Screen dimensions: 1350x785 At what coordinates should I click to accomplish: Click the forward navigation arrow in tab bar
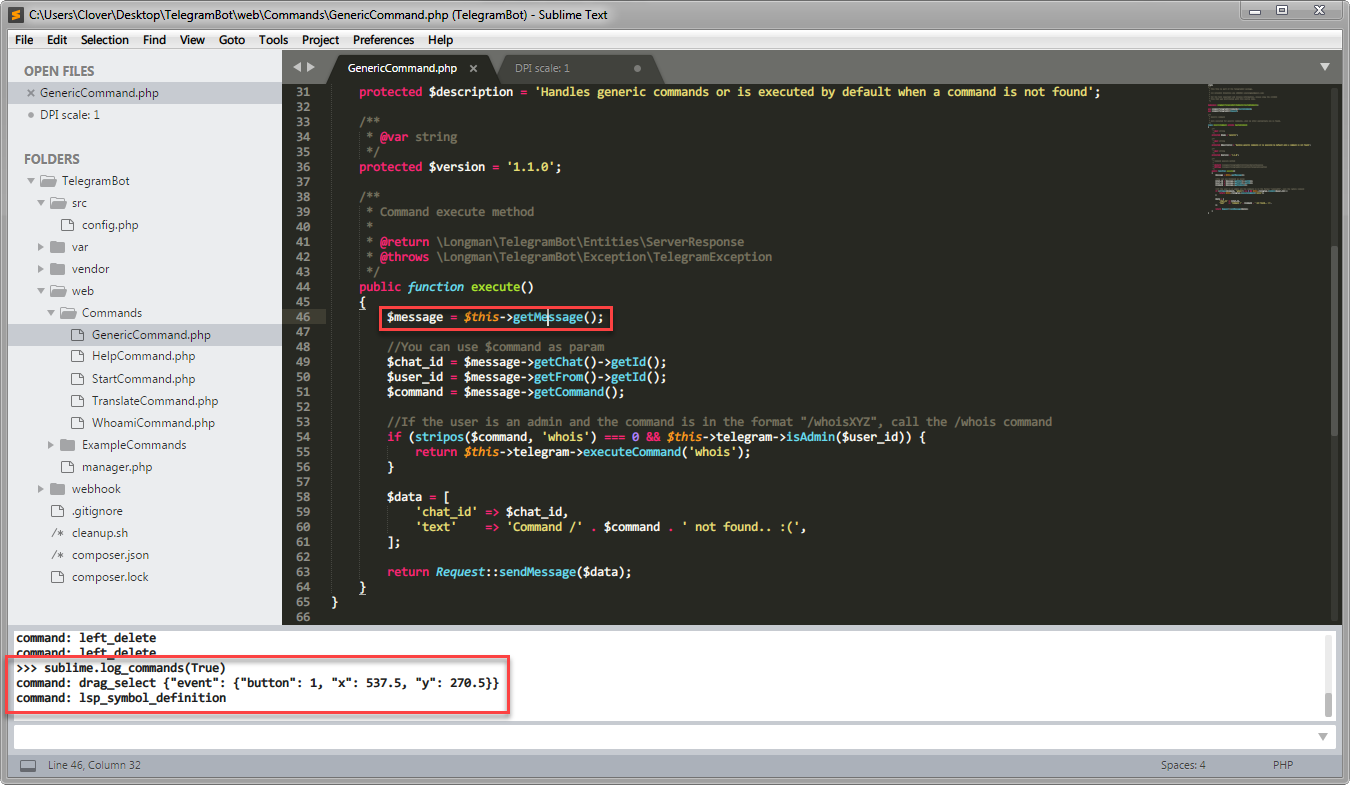click(x=312, y=66)
